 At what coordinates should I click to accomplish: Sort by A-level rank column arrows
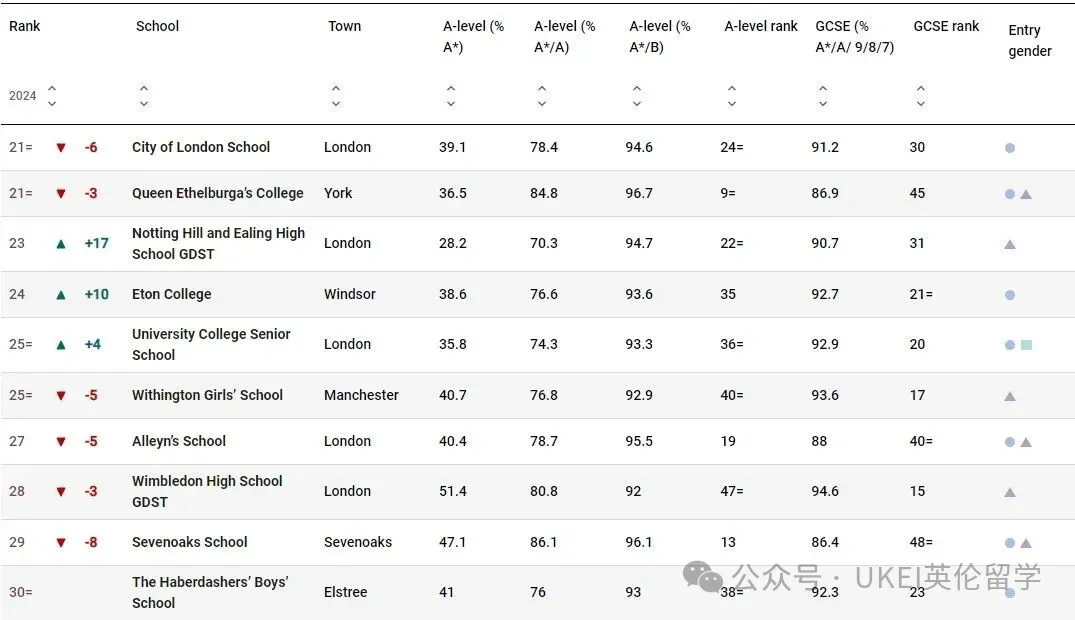[732, 96]
